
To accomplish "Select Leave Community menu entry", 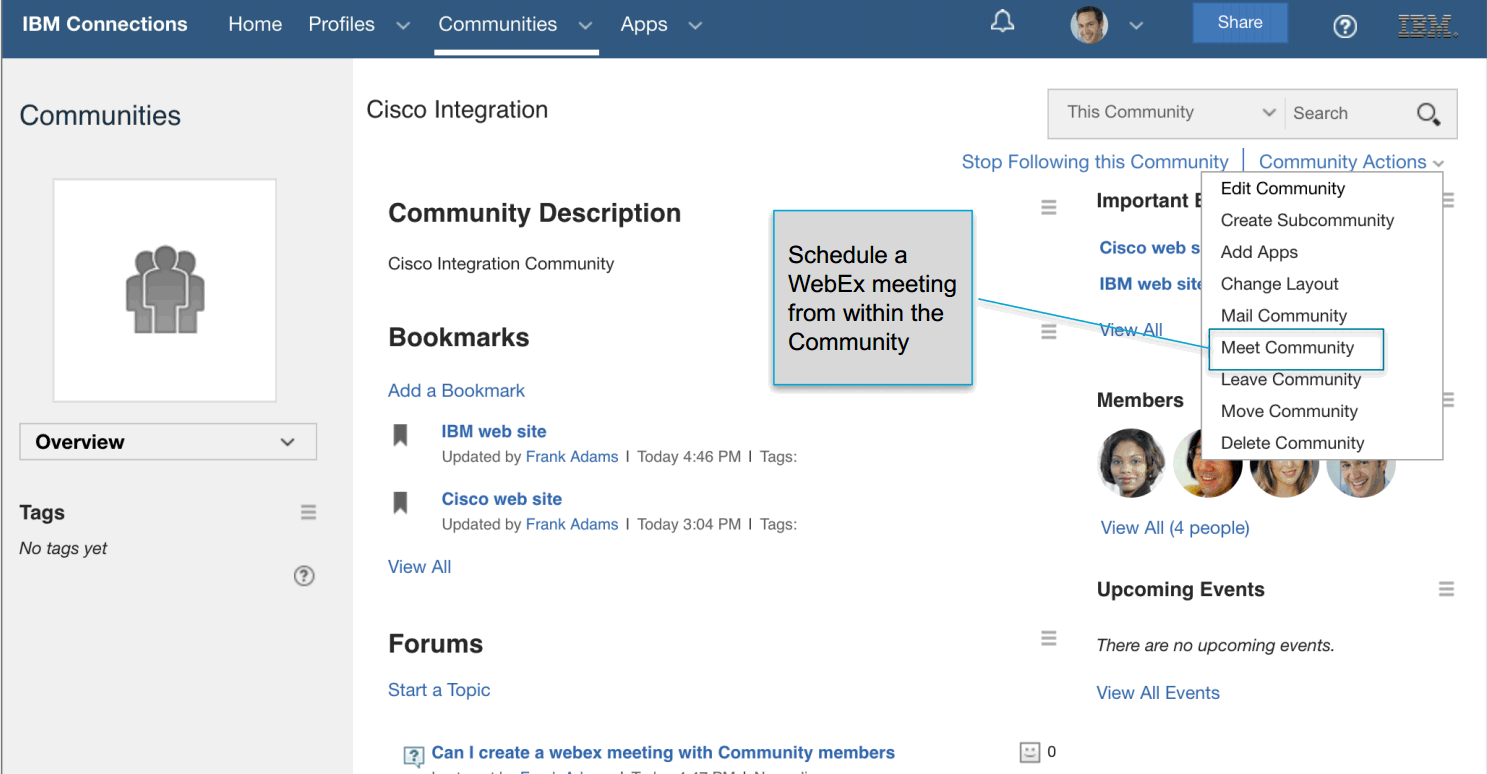I will 1291,380.
